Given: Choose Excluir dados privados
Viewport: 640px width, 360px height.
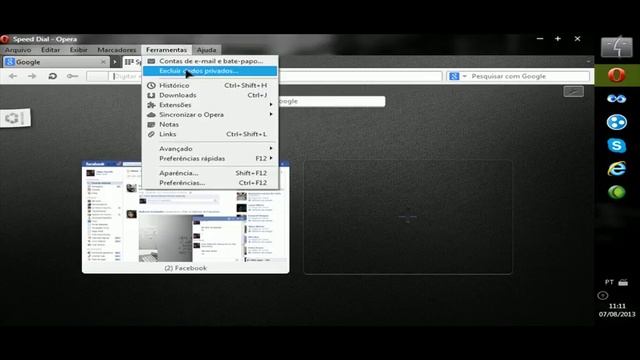Looking at the screenshot, I should (x=210, y=71).
